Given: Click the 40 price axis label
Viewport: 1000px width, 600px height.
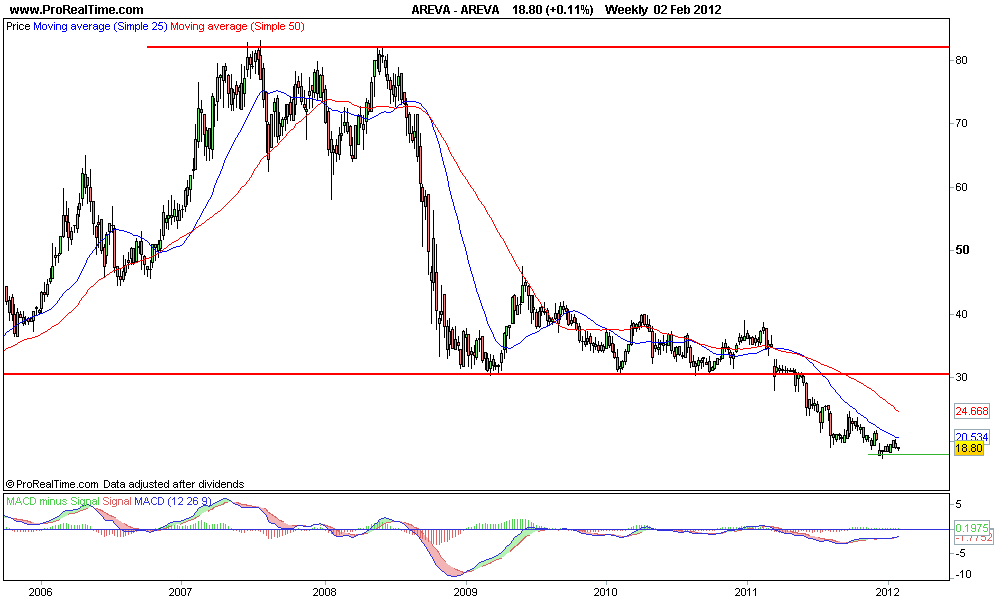Looking at the screenshot, I should coord(961,314).
